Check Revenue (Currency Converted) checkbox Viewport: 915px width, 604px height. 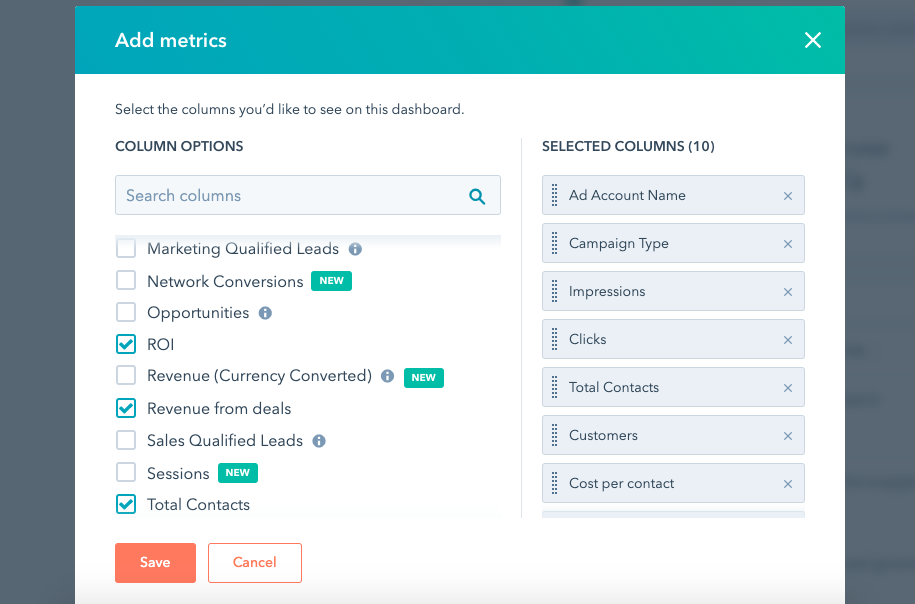(126, 375)
